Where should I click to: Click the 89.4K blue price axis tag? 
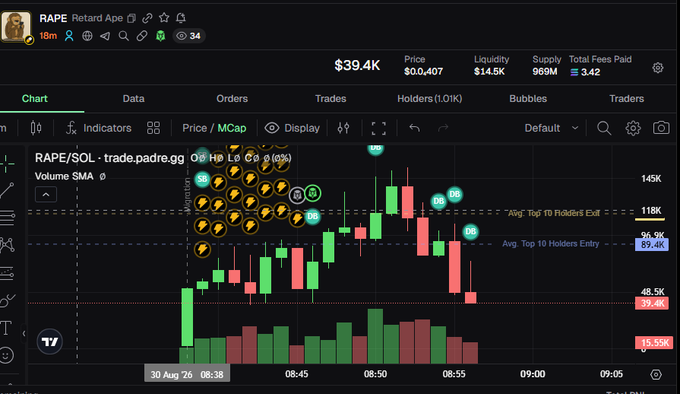pyautogui.click(x=652, y=245)
